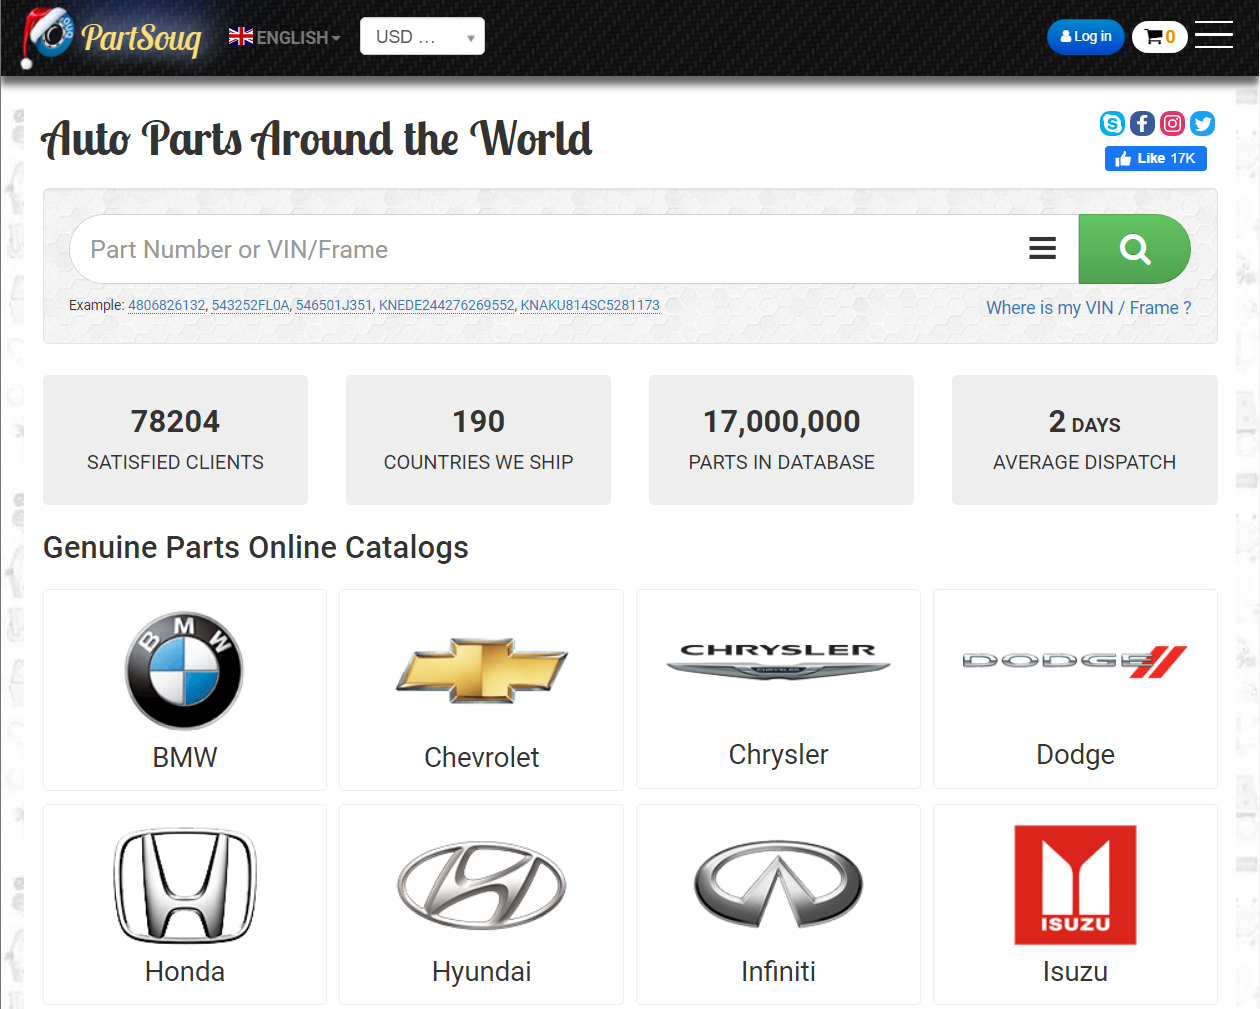
Task: Click the green search magnifier button
Action: [x=1134, y=249]
